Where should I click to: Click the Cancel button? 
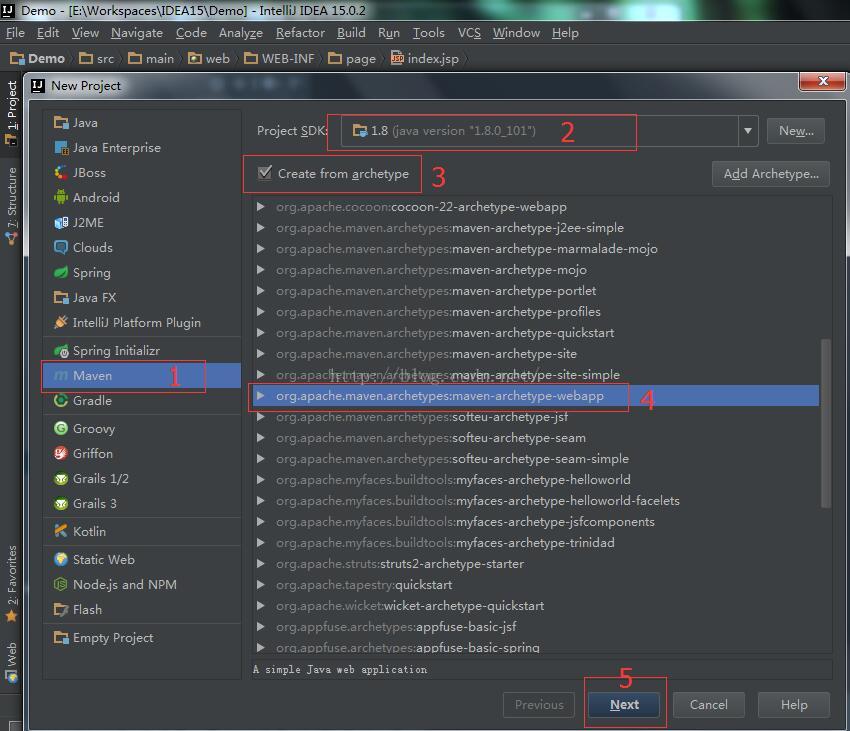[x=709, y=704]
